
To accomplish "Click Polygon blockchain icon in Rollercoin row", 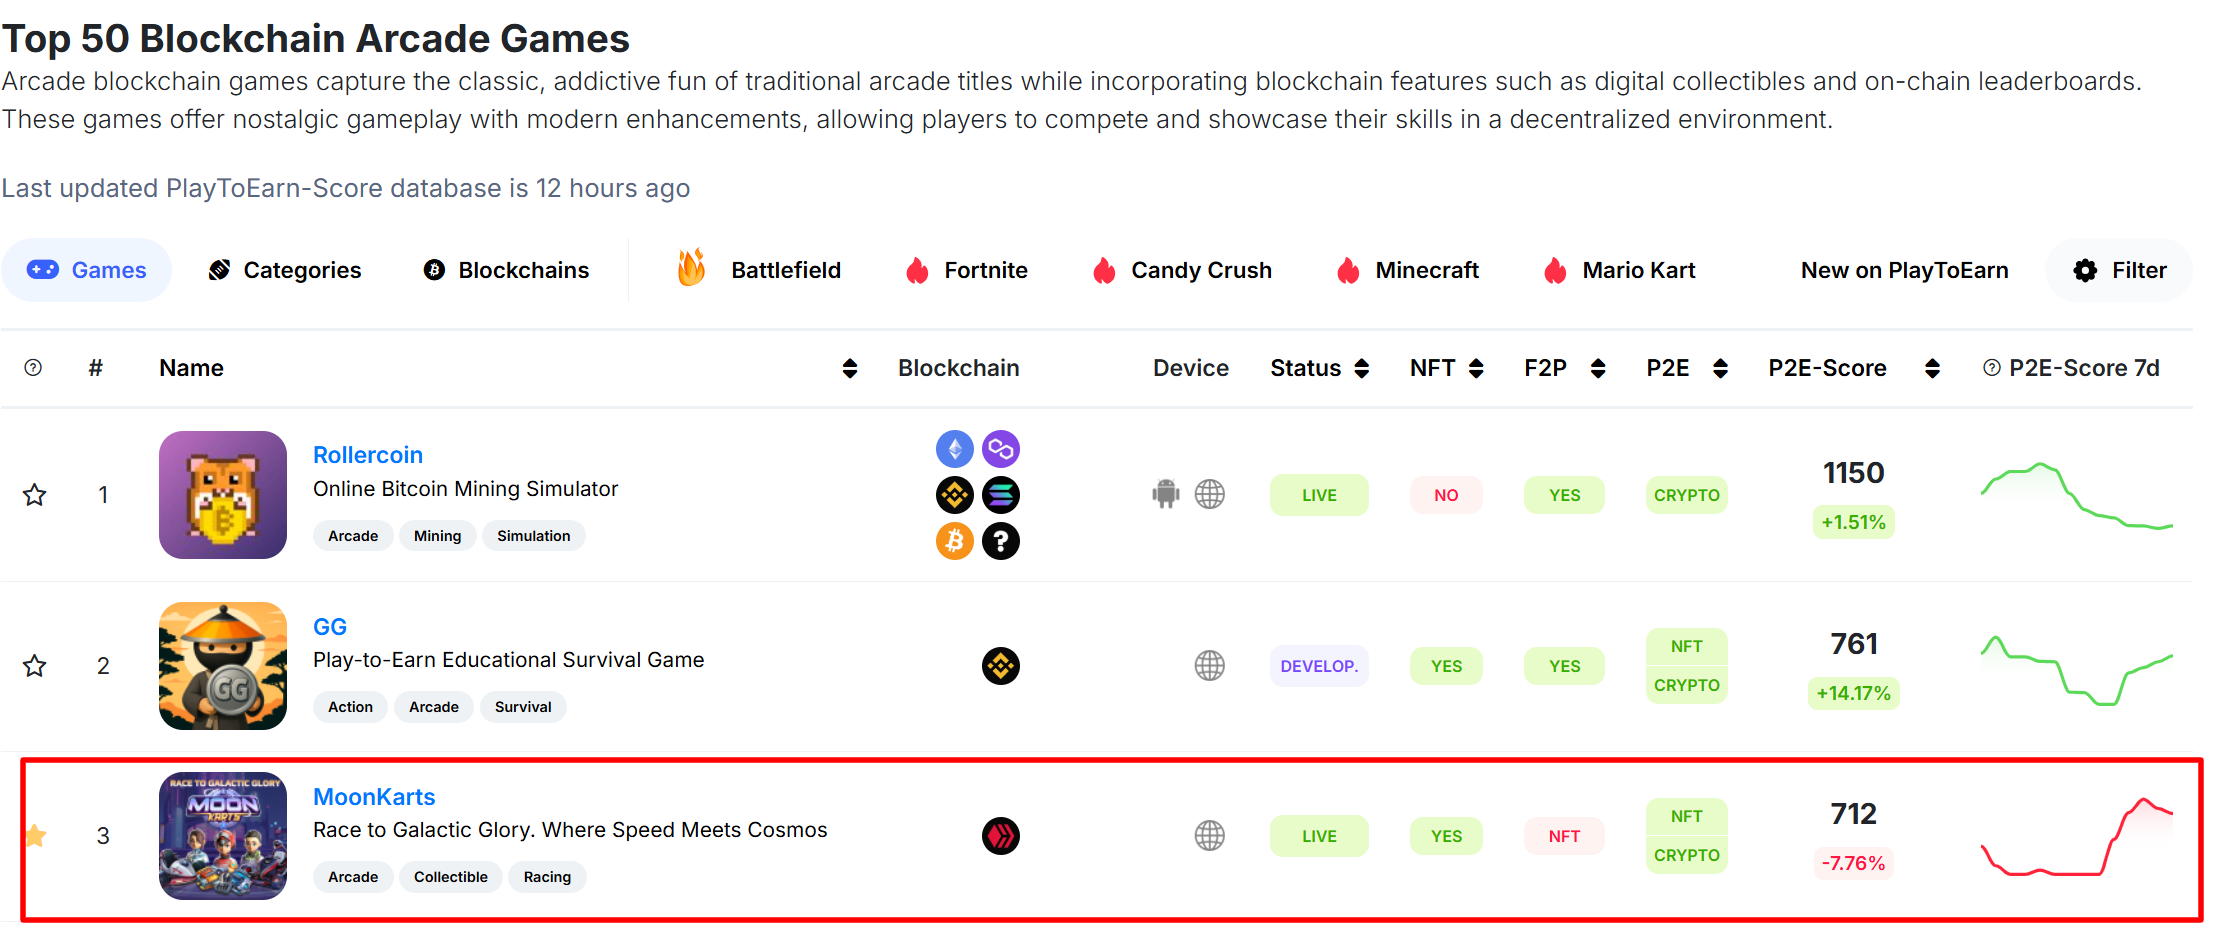I will (x=1001, y=449).
